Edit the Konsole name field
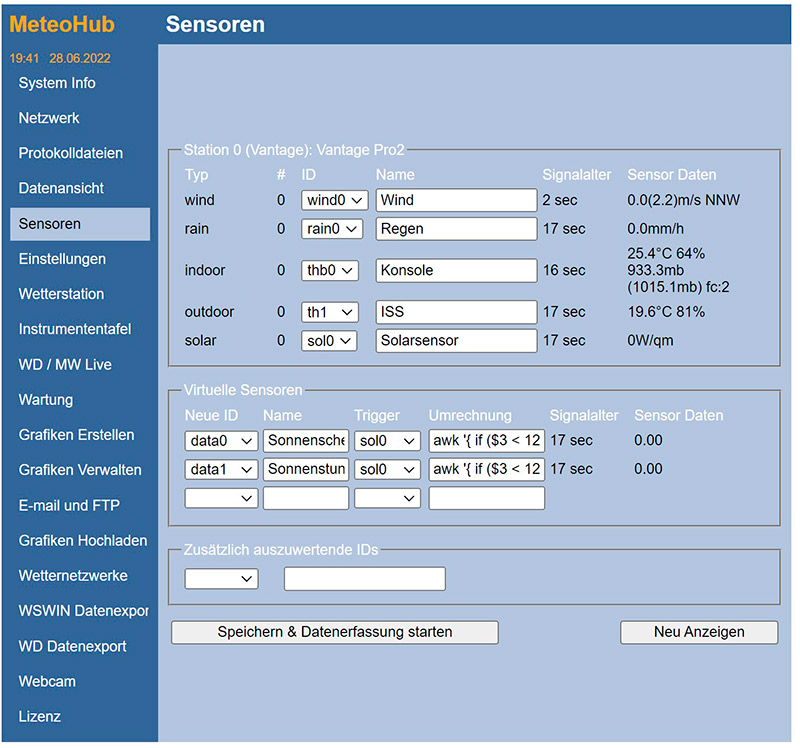Screen dimensions: 800x748 coord(456,270)
